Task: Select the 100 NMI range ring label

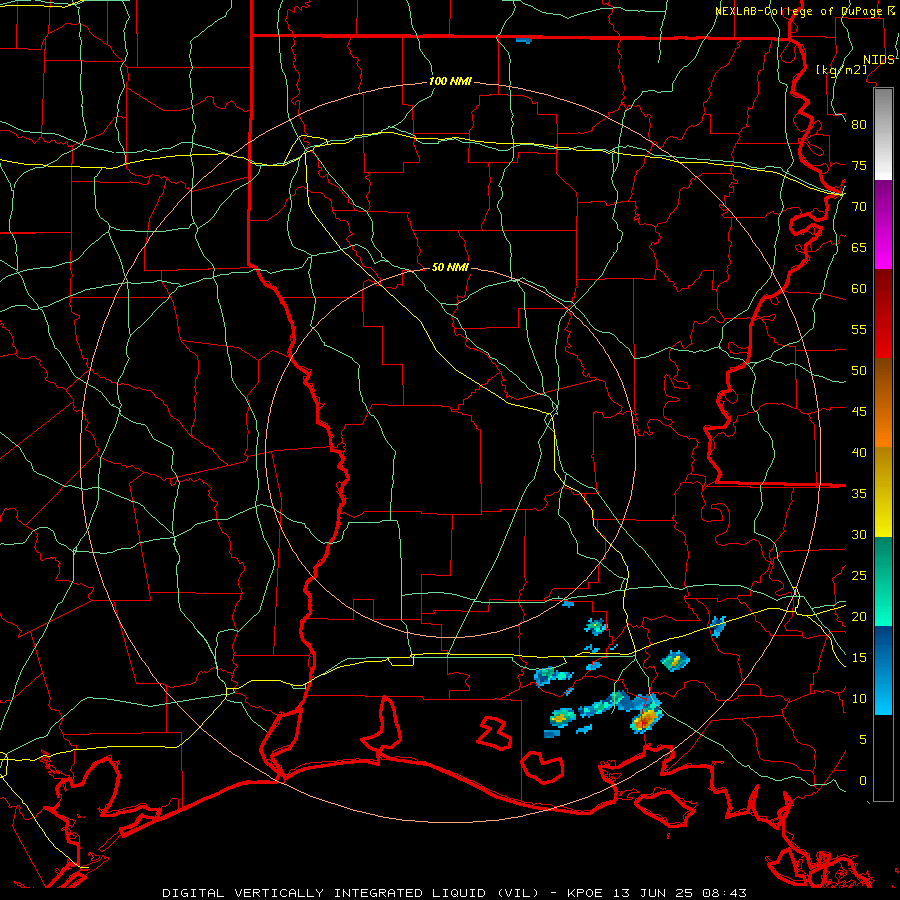Action: point(451,82)
